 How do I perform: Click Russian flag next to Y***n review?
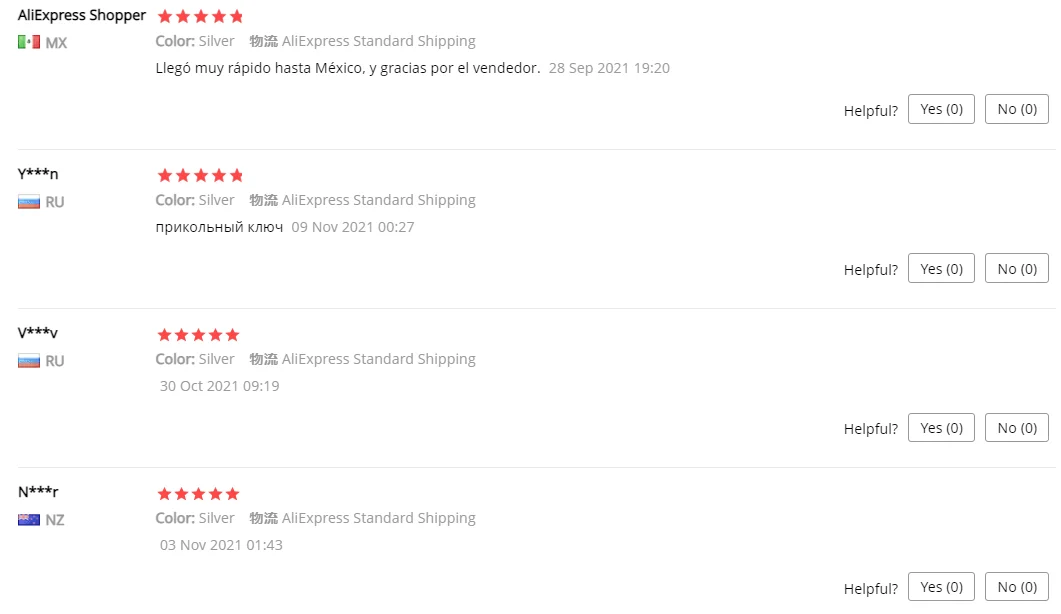coord(28,202)
